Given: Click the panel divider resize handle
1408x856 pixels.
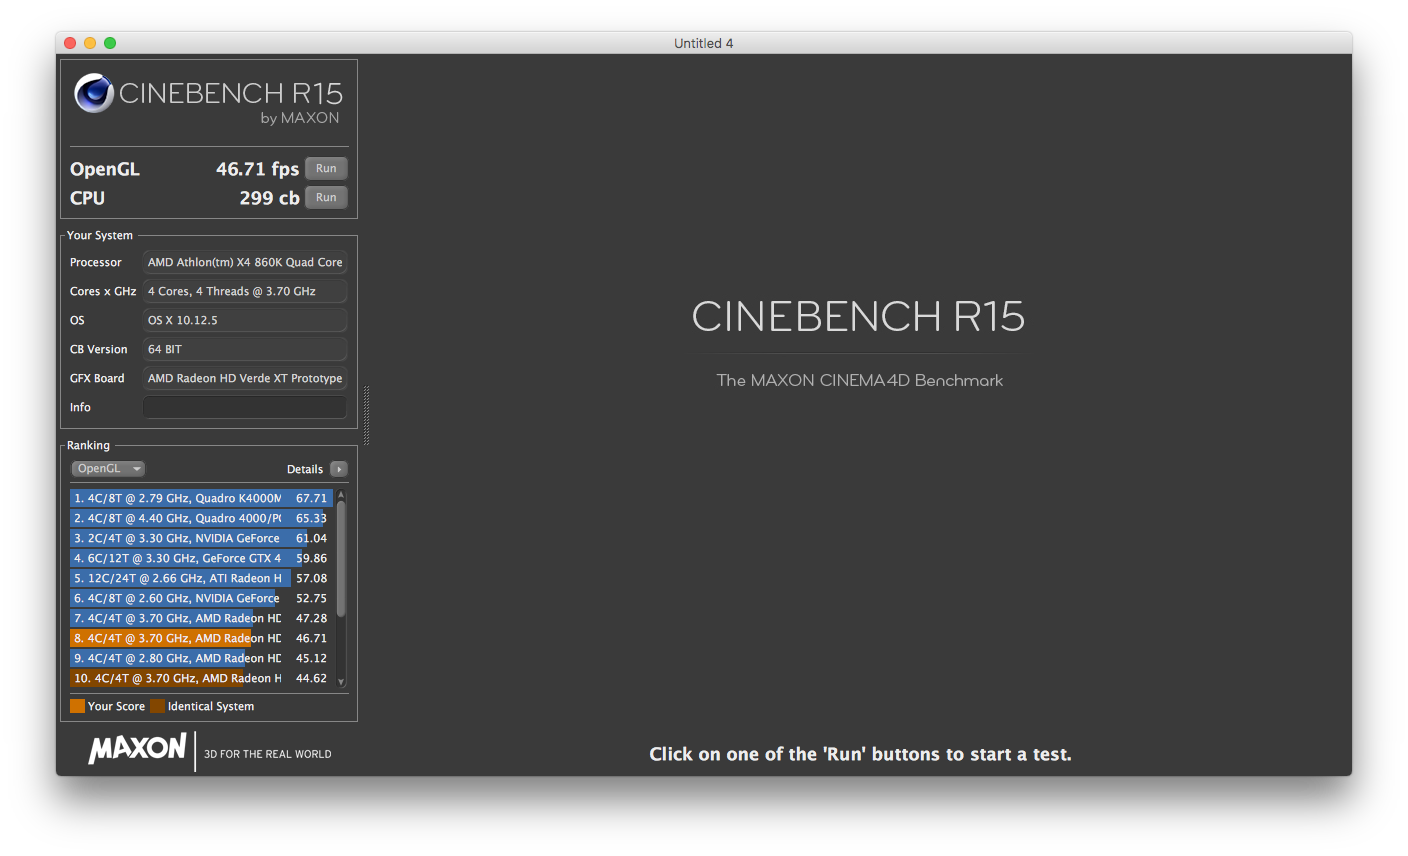Looking at the screenshot, I should point(366,415).
